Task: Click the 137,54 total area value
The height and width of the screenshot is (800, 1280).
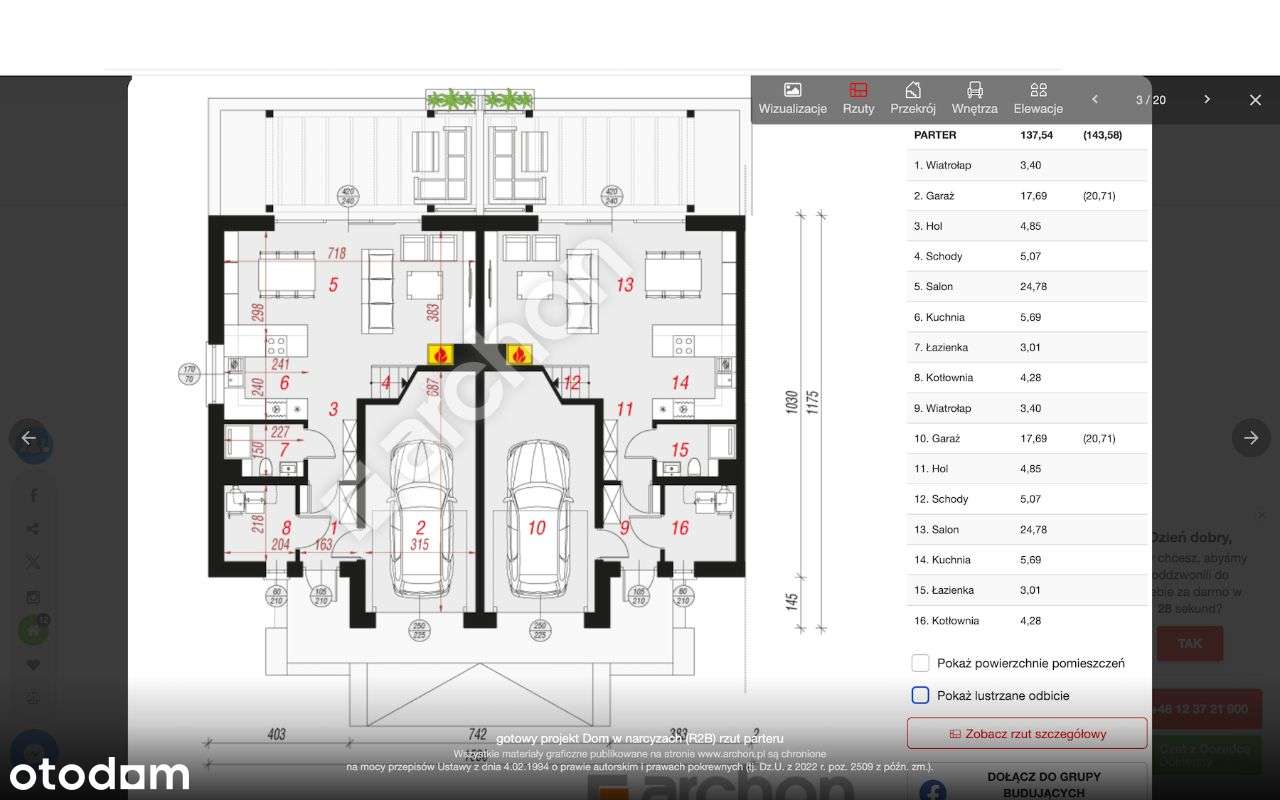Action: click(x=1037, y=135)
